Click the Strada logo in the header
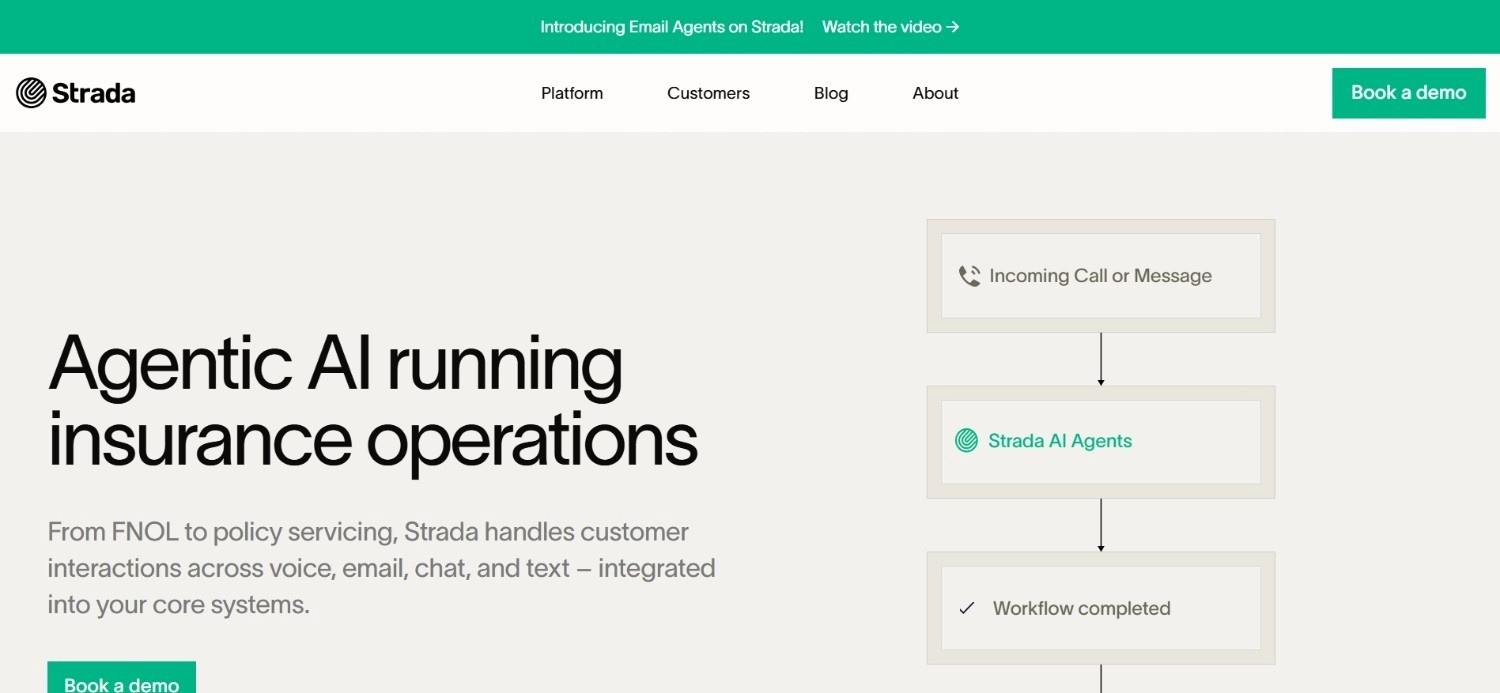Viewport: 1500px width, 693px height. click(x=76, y=93)
